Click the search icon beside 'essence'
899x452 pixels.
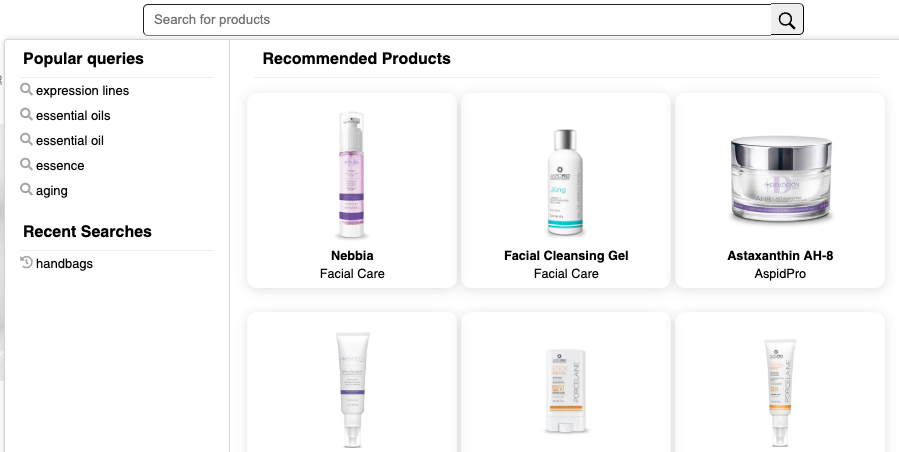(x=27, y=165)
